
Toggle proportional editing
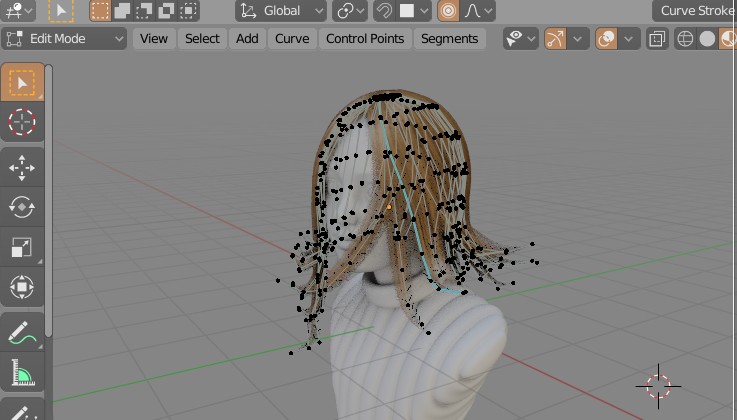(448, 10)
